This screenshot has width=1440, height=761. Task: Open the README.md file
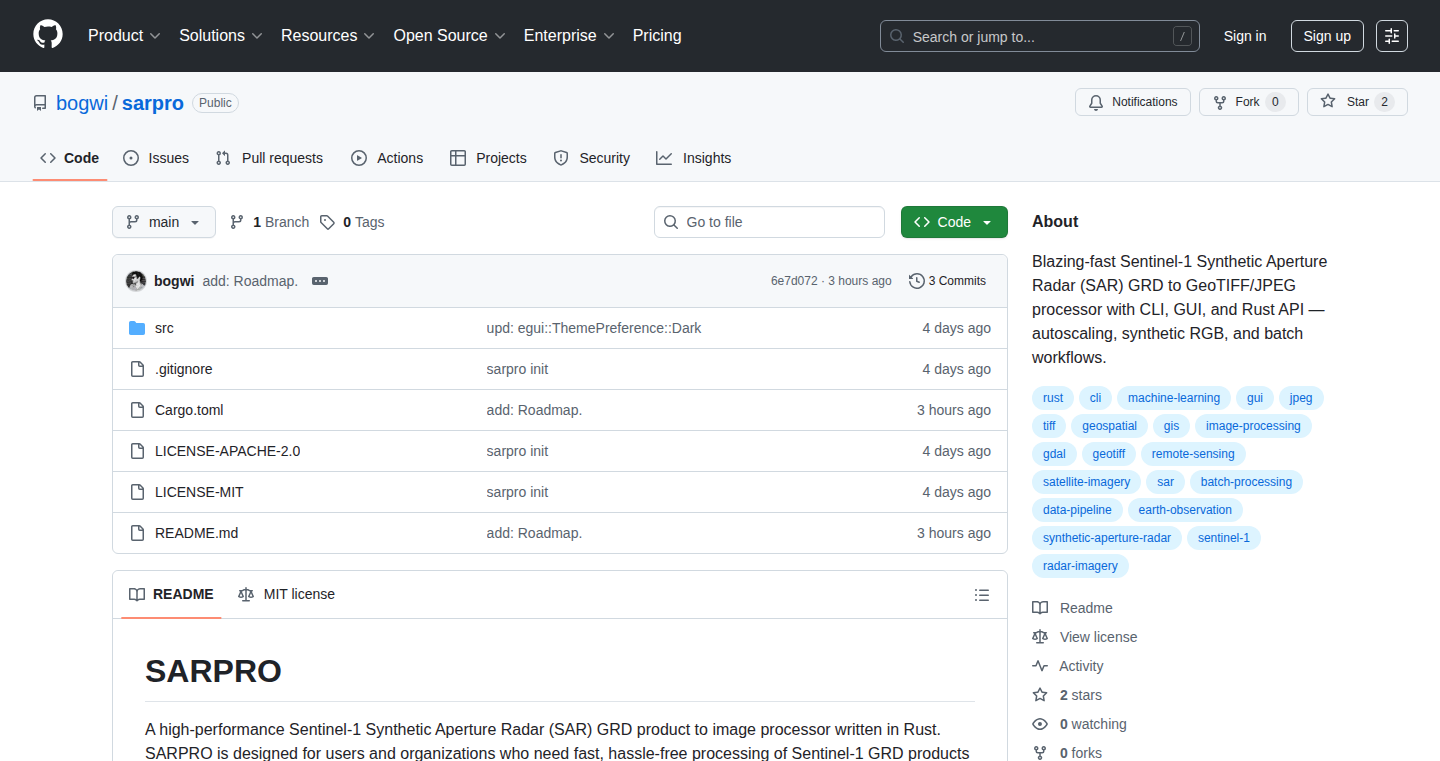197,533
